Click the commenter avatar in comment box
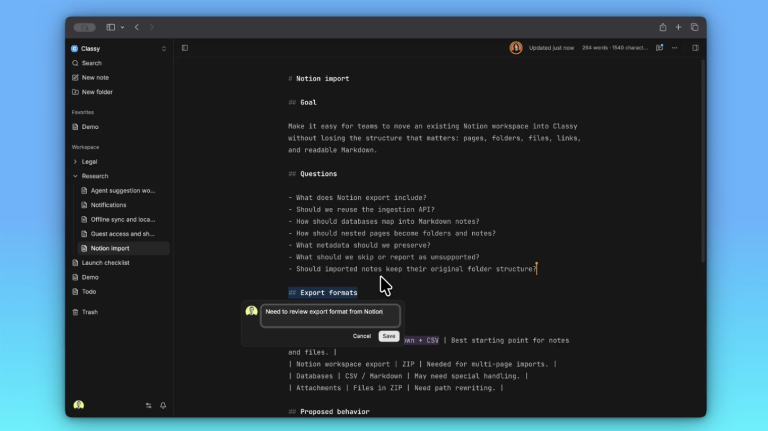 coord(251,311)
